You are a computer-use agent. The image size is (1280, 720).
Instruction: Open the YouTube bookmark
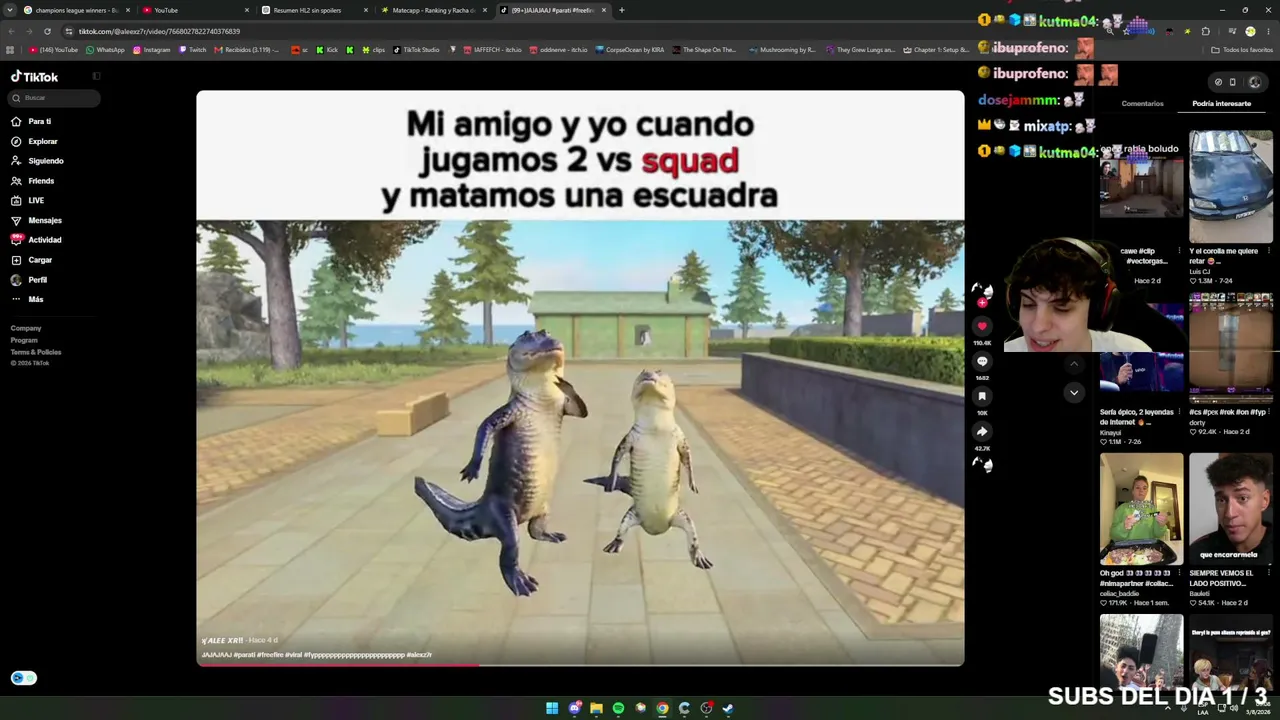coord(54,50)
